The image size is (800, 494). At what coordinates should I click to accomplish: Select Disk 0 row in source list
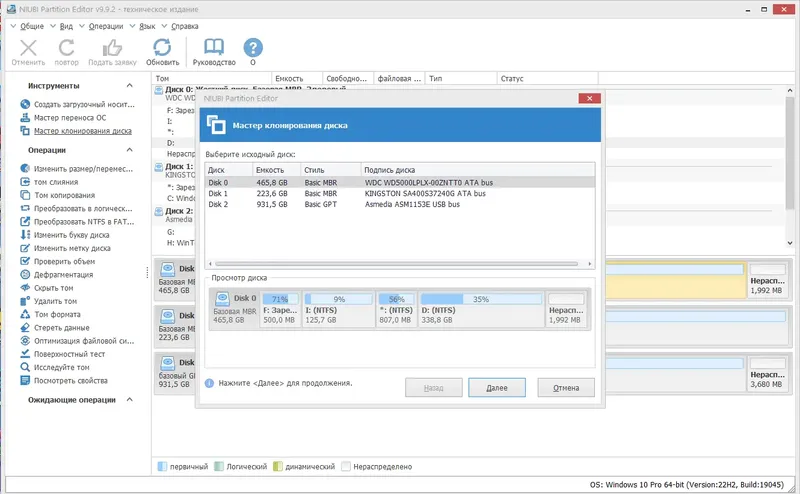coord(399,182)
